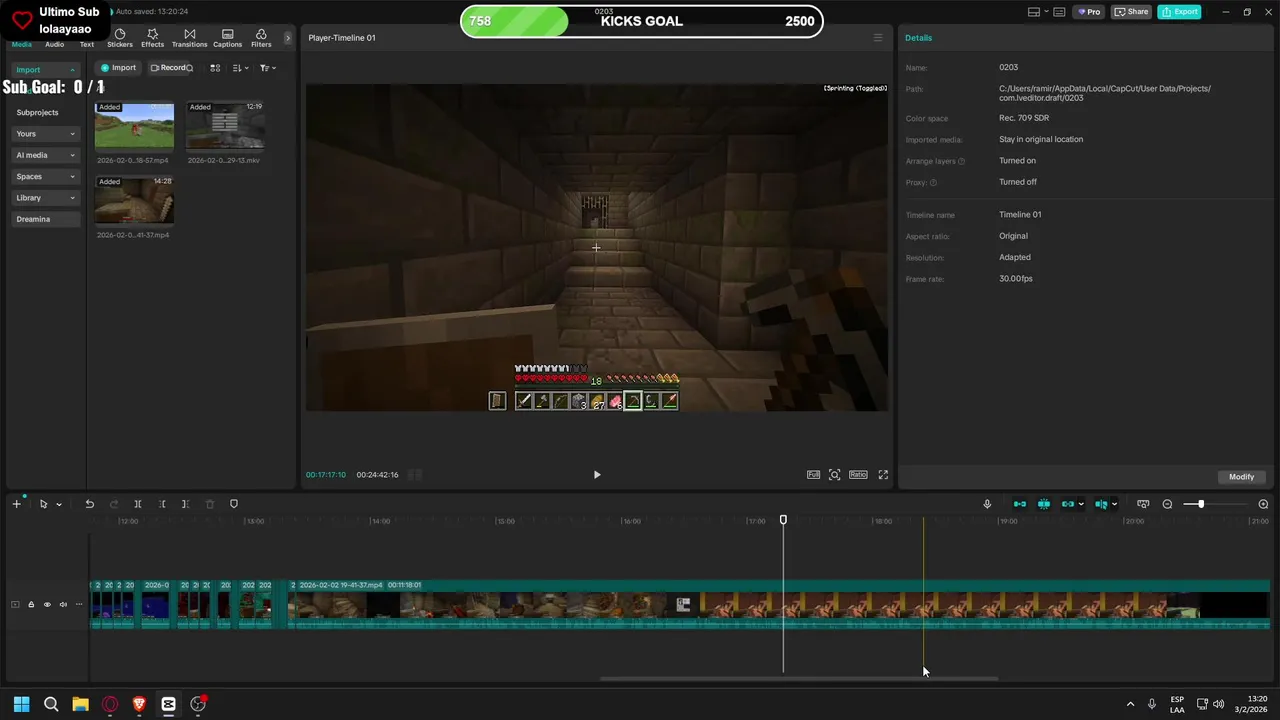This screenshot has height=720, width=1280.
Task: Redo the last undone edit
Action: [113, 504]
